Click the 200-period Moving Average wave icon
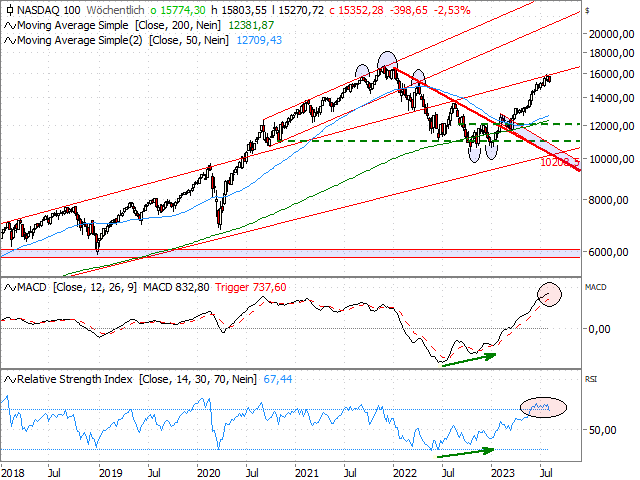640x480 pixels. pyautogui.click(x=10, y=26)
